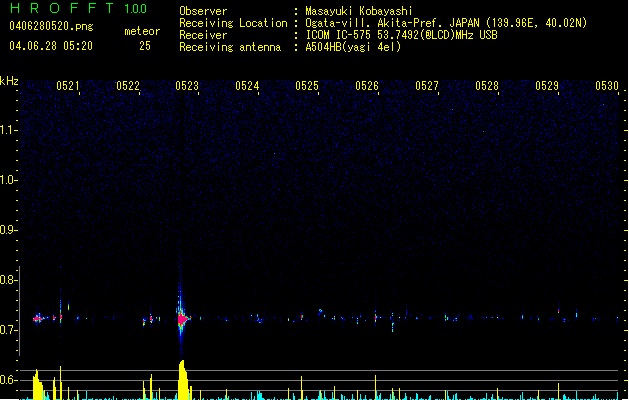Click the filename 0406280520.png

51,26
